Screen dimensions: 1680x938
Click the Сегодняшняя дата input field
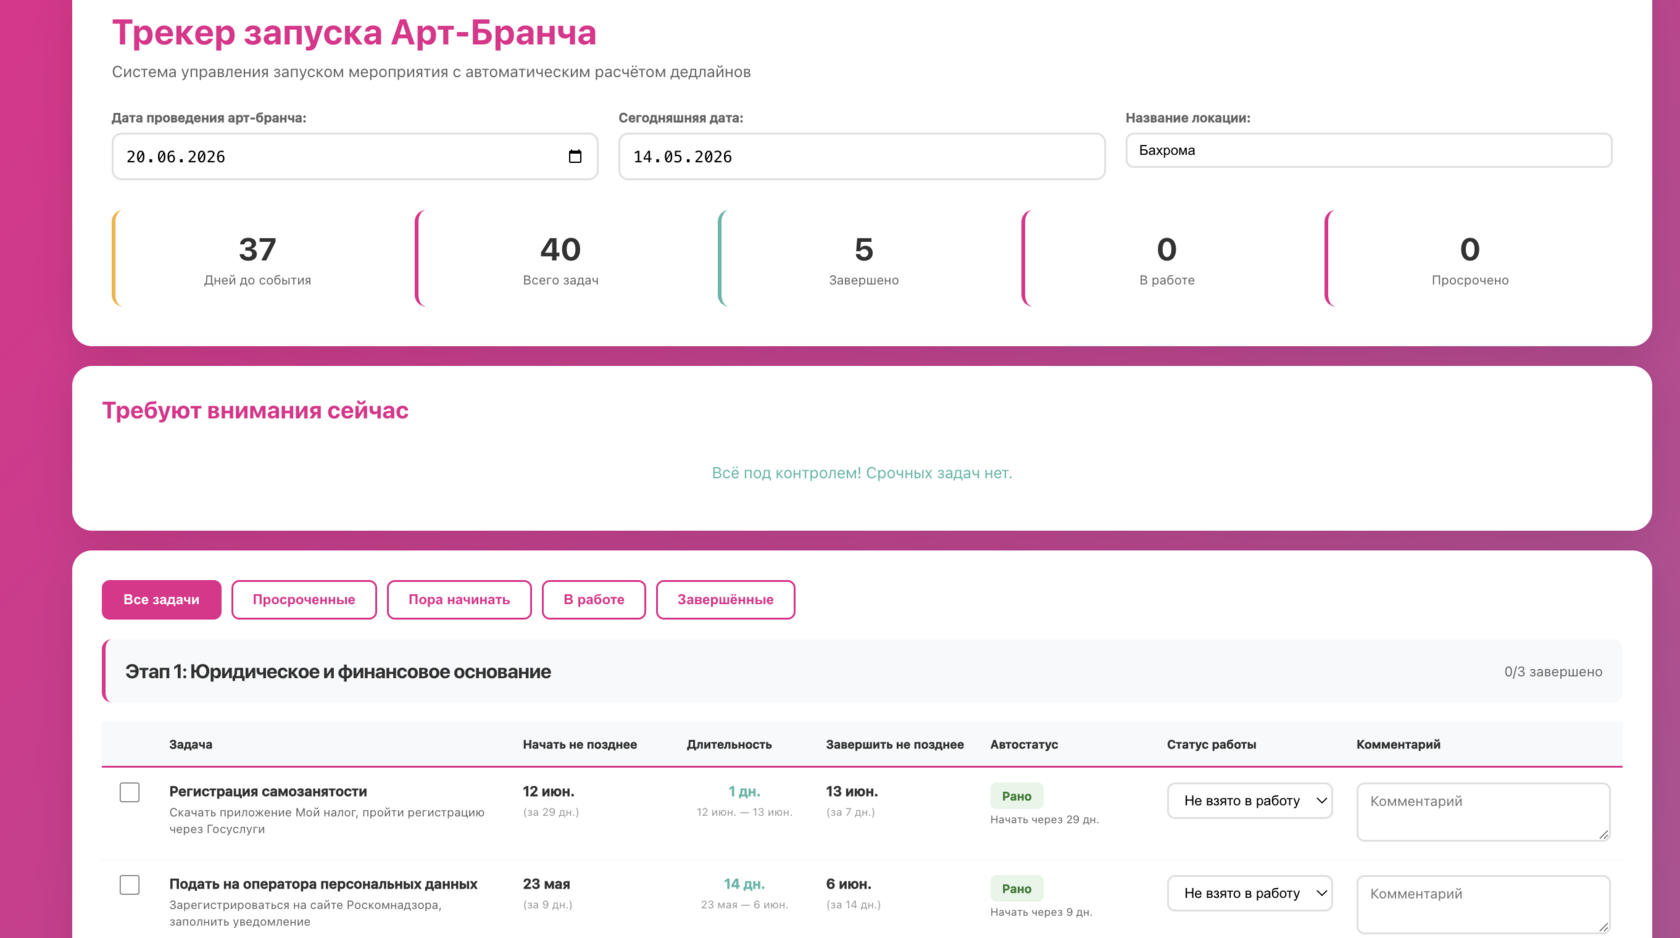862,156
